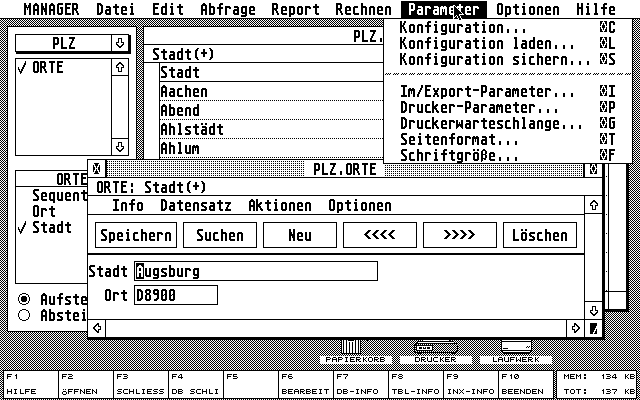The width and height of the screenshot is (640, 400).
Task: Click the ORTE table list scroll up arrow
Action: 120,67
